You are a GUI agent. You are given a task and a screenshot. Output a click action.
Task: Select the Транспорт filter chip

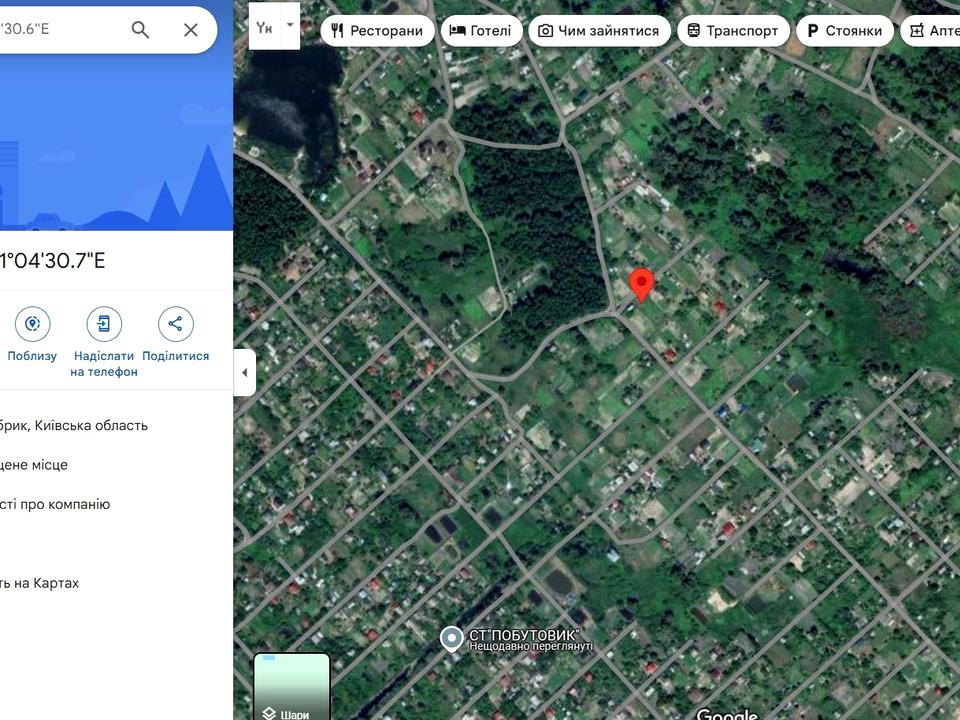pyautogui.click(x=733, y=31)
